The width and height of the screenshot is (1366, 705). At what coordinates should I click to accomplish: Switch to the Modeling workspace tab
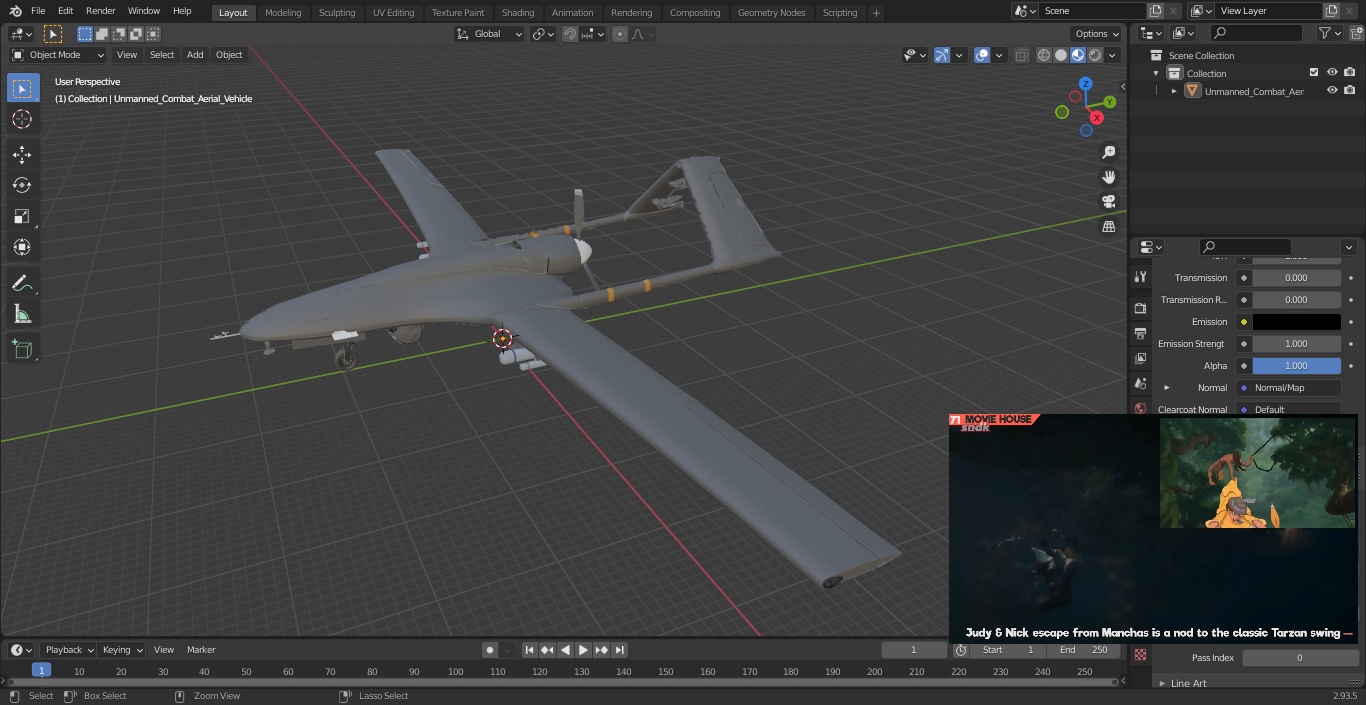click(283, 13)
